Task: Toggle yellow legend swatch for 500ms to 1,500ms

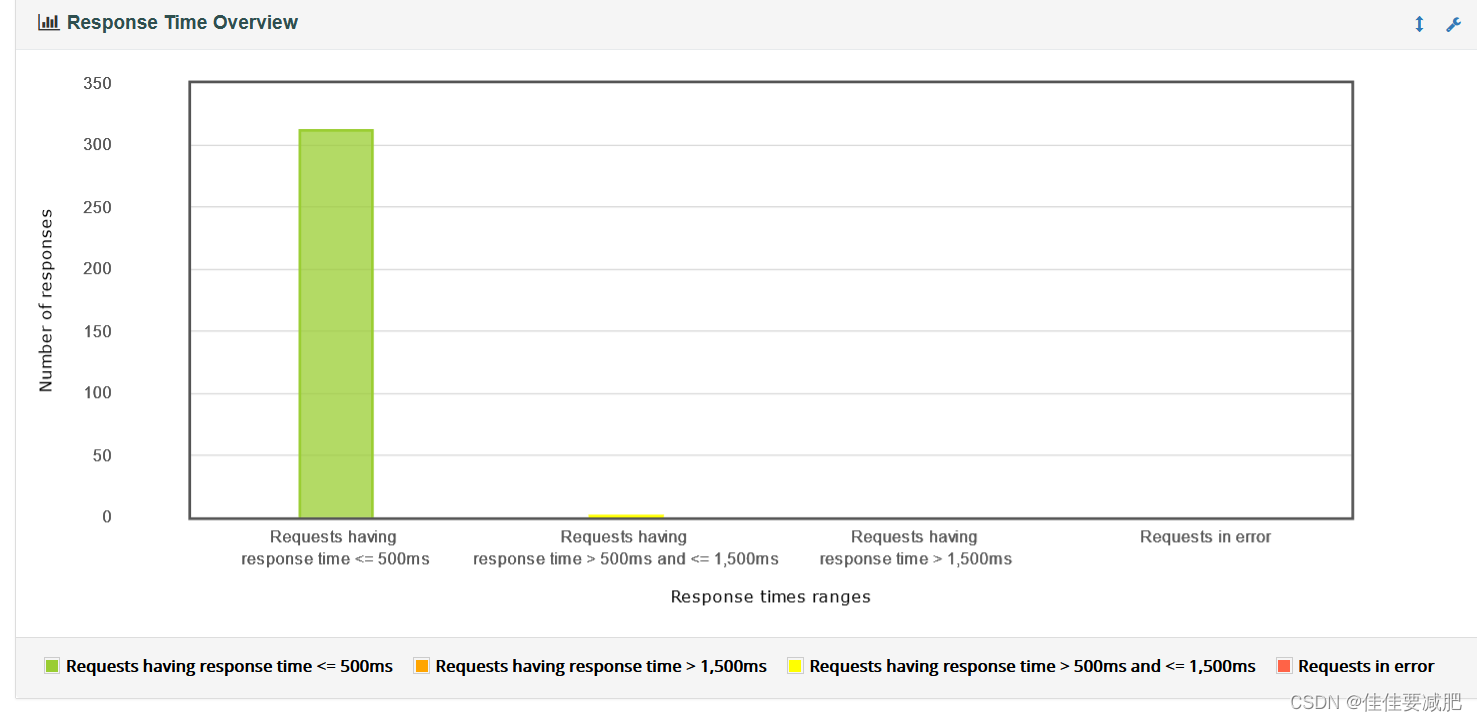Action: [795, 666]
